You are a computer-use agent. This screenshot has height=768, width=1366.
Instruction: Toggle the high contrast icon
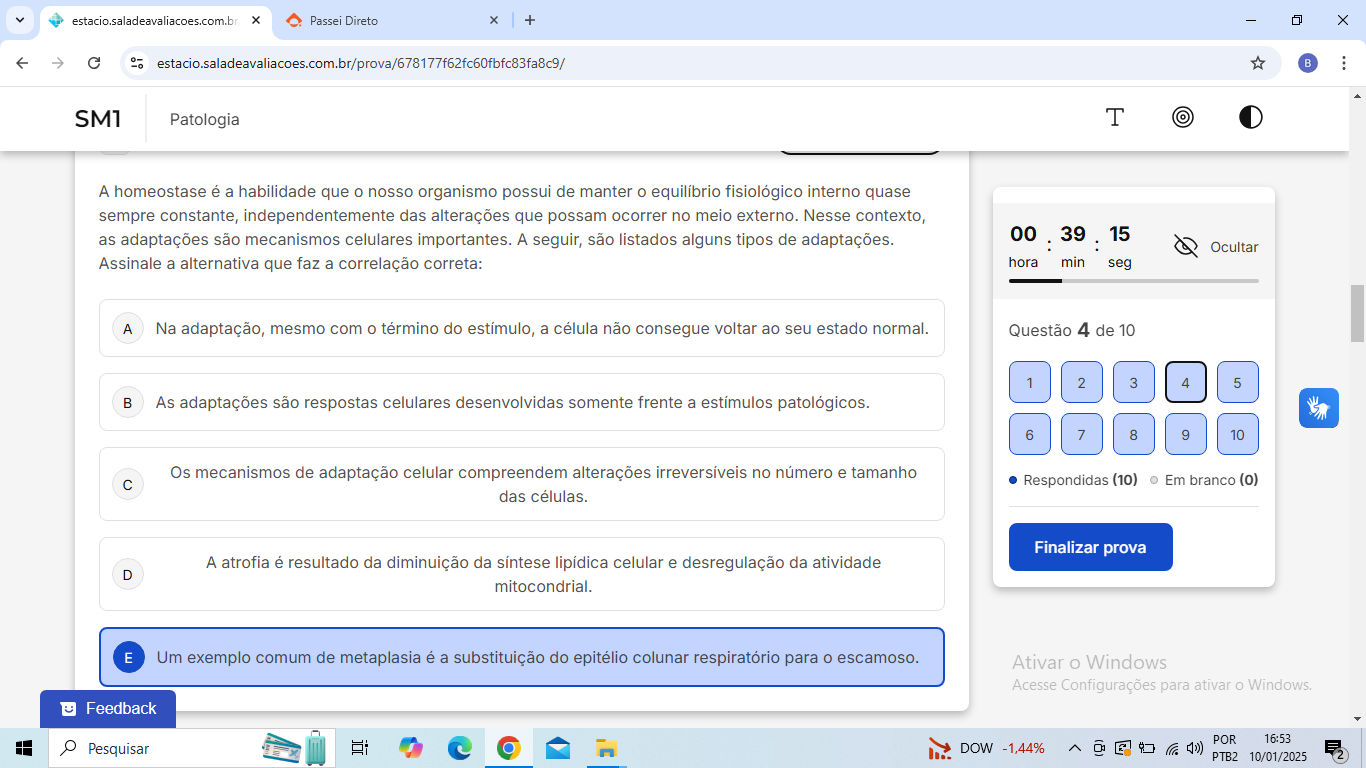point(1251,117)
